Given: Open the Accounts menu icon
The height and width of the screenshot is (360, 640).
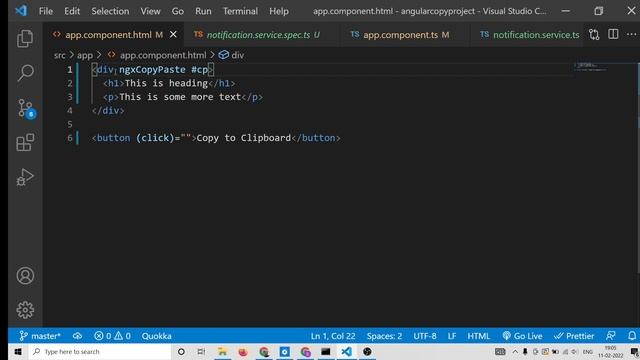Looking at the screenshot, I should coord(25,276).
